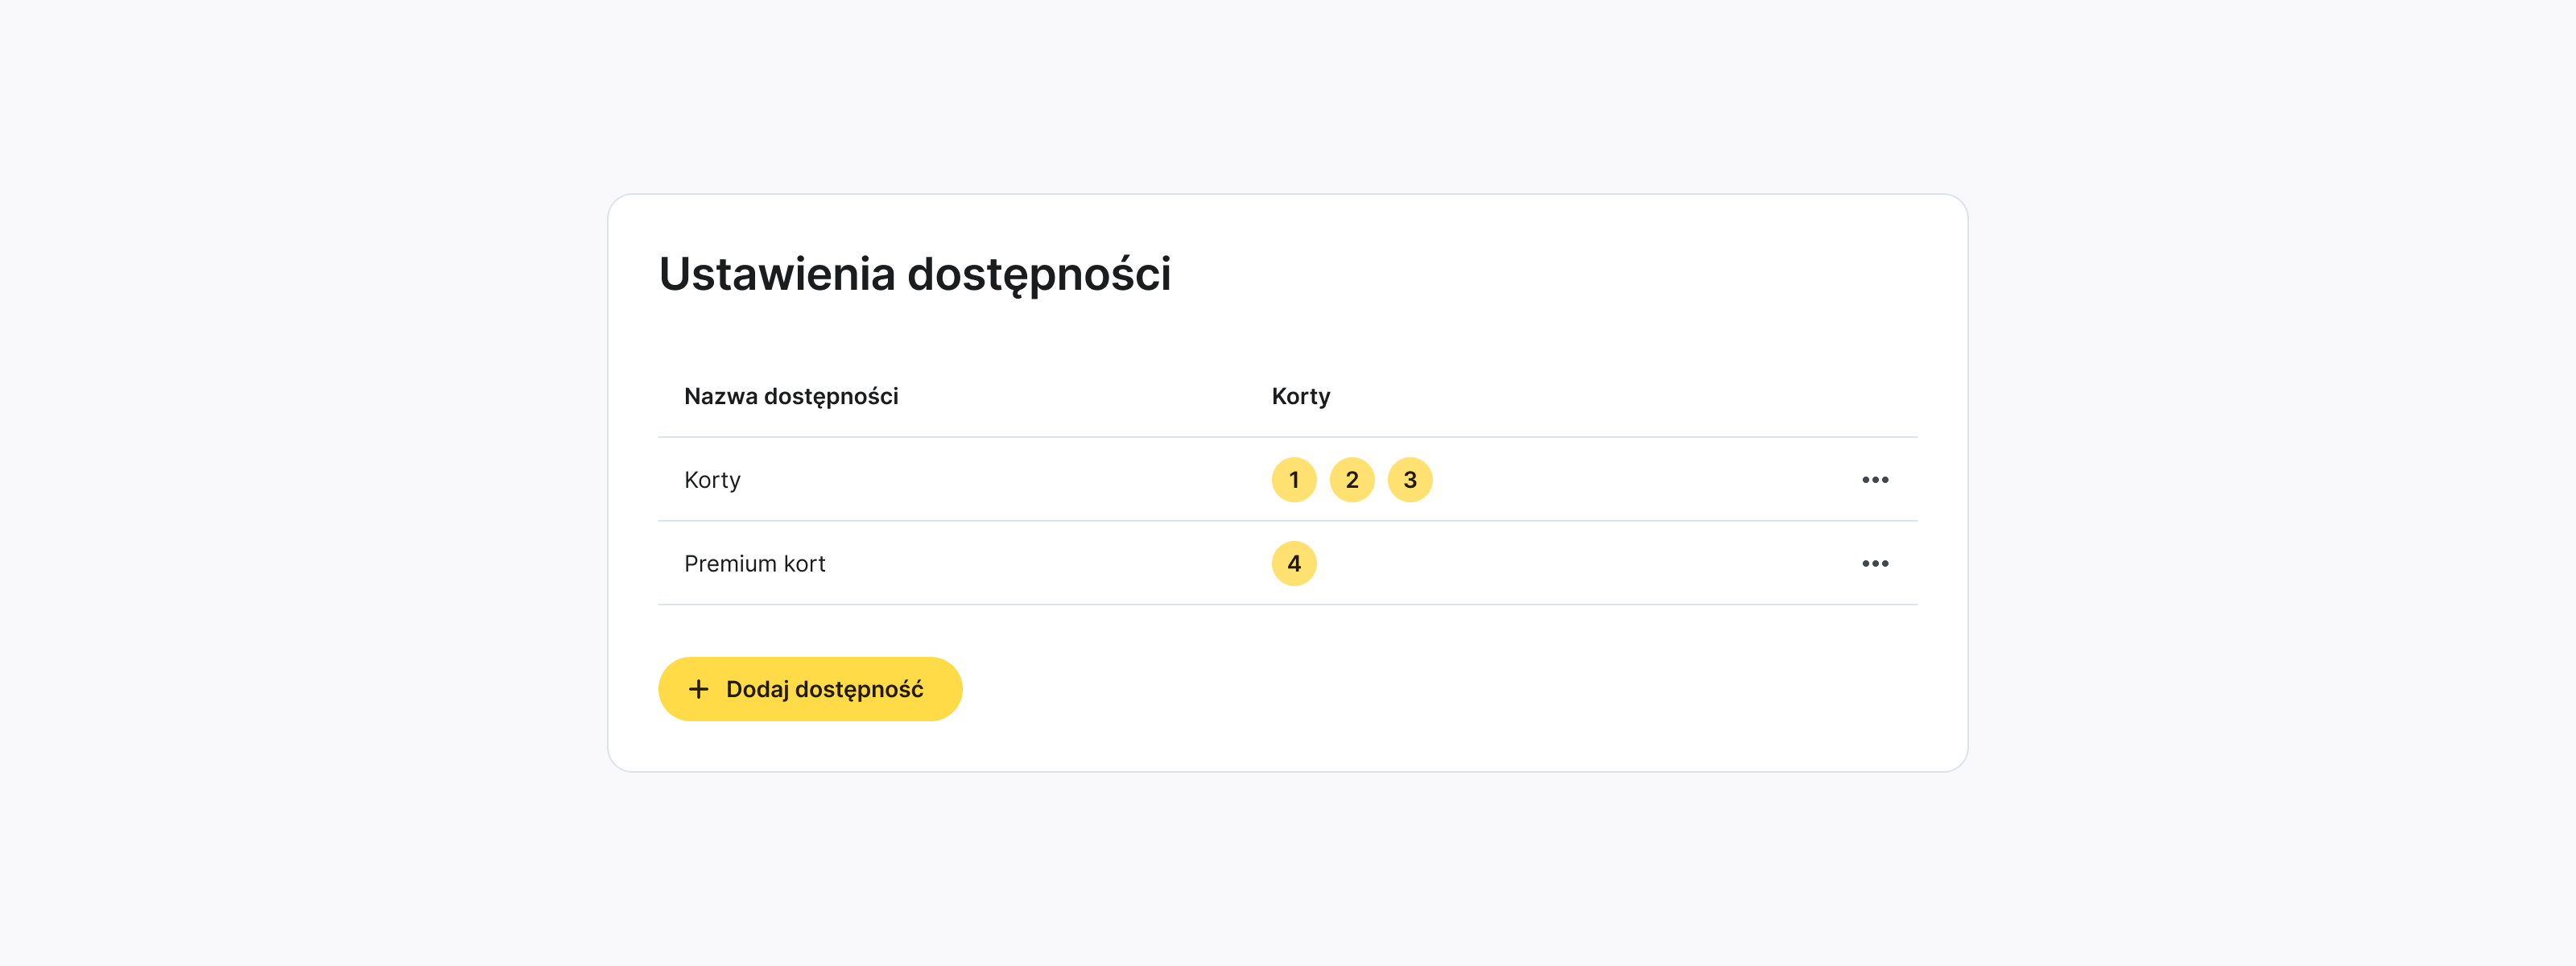This screenshot has width=2576, height=966.
Task: Select the court 4 badge in Premium kort
Action: pos(1294,564)
